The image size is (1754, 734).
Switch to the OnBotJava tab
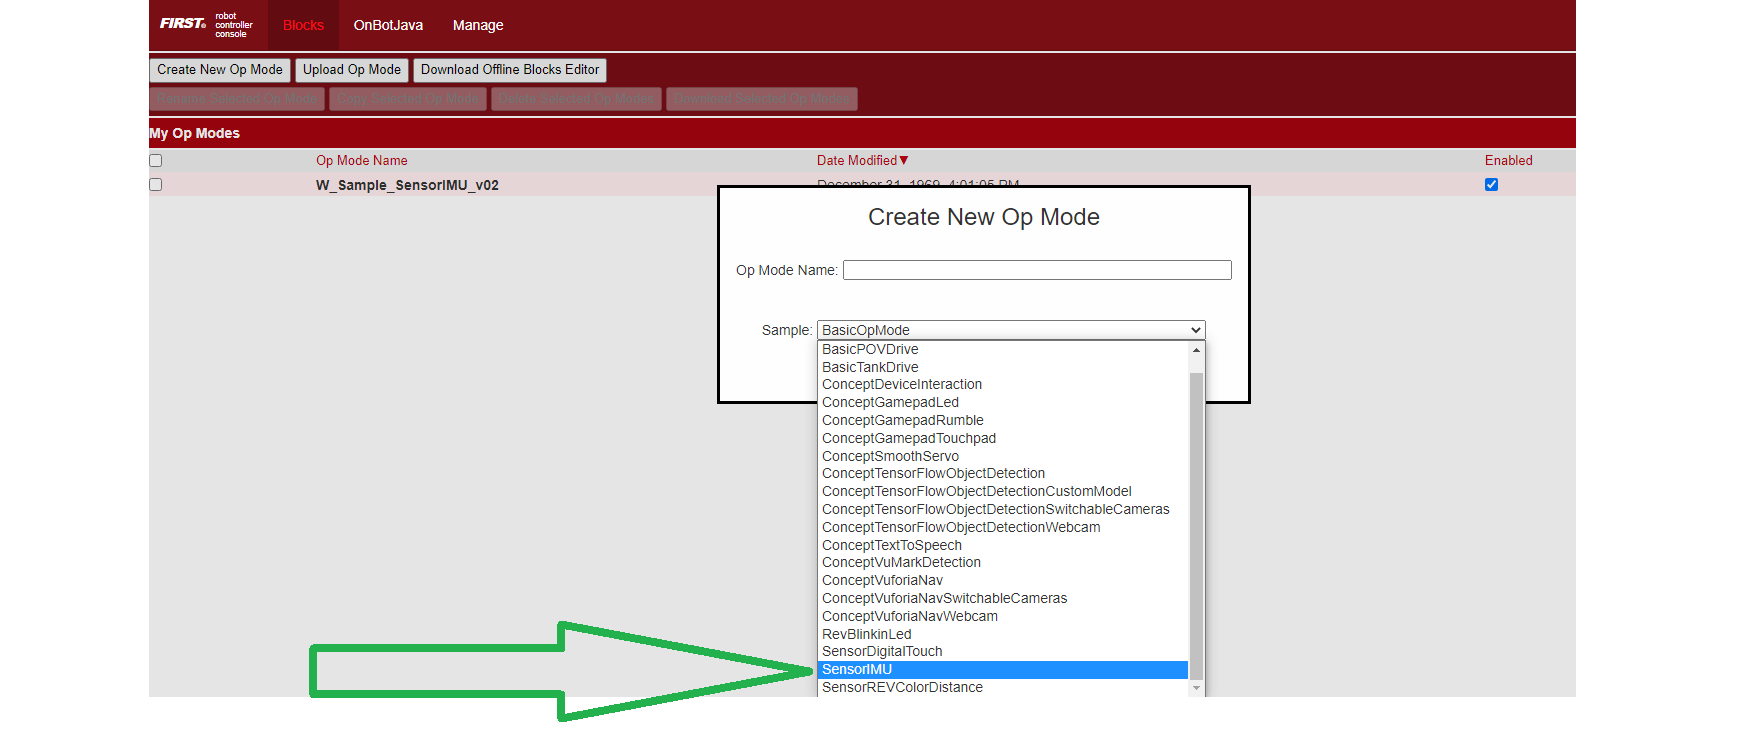[388, 25]
